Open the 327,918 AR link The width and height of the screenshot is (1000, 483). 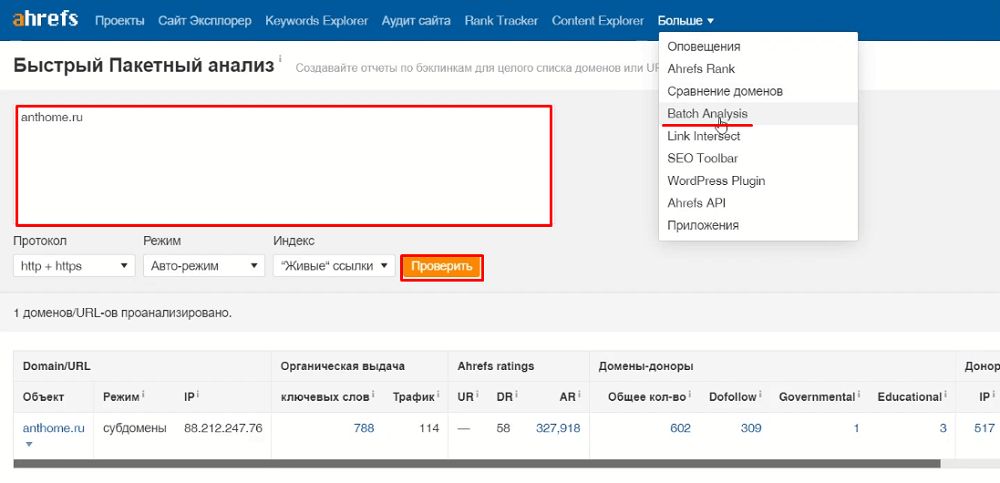(558, 428)
